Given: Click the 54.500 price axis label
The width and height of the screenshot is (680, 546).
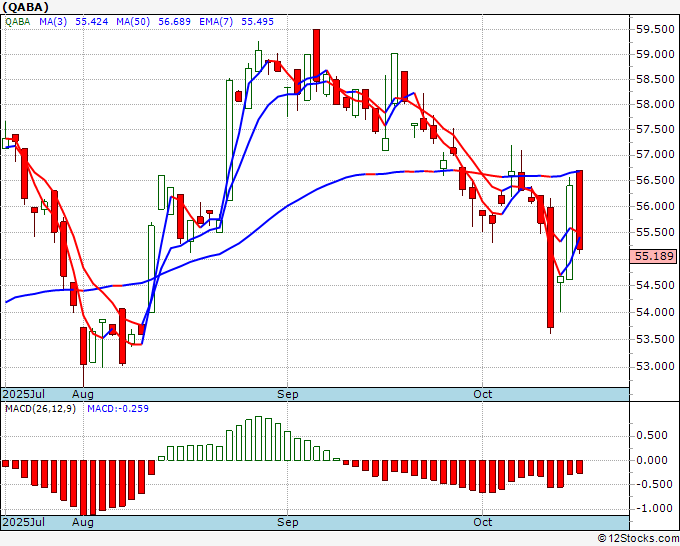Looking at the screenshot, I should click(655, 285).
